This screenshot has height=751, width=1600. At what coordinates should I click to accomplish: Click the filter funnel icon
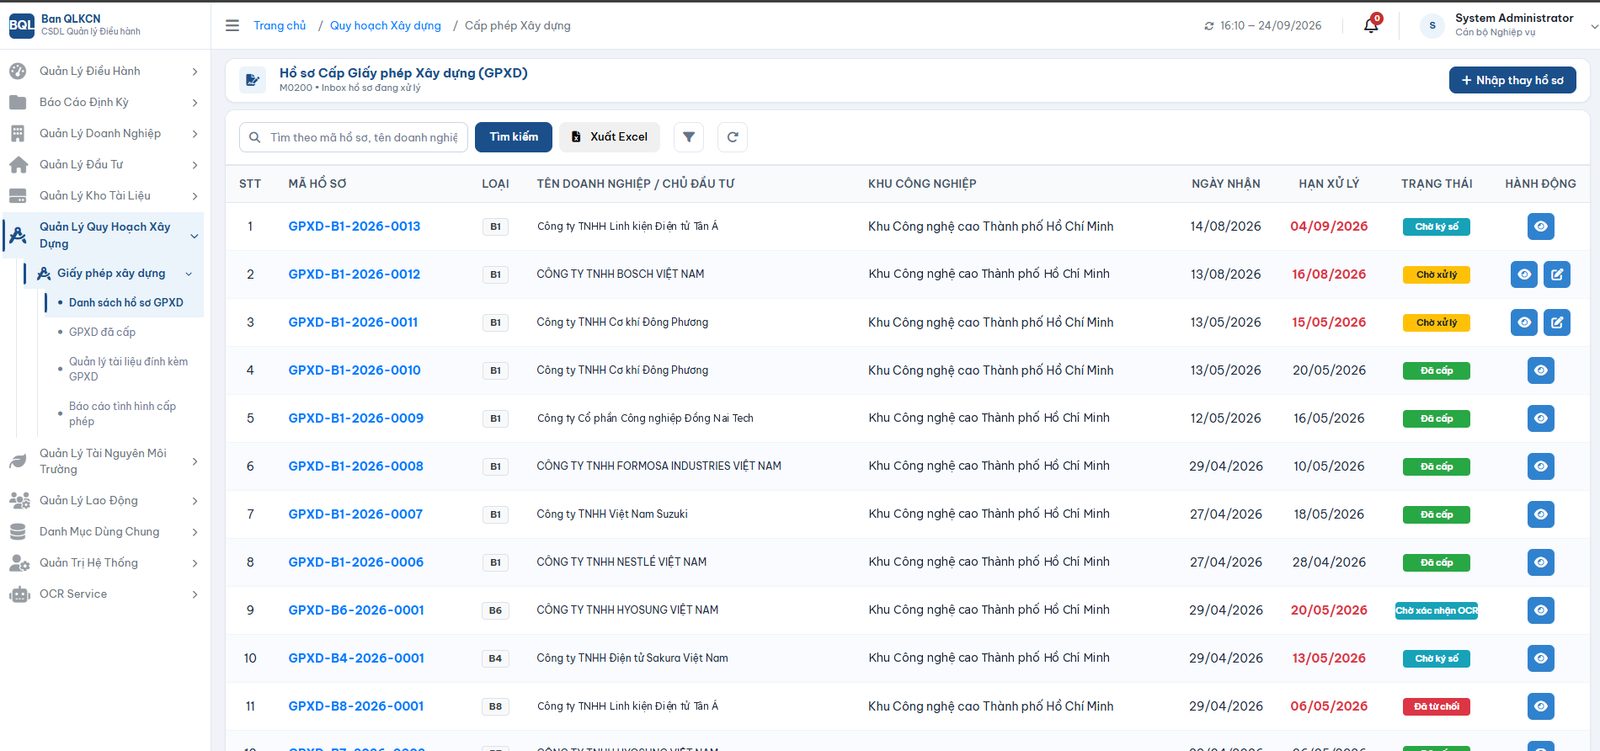coord(689,137)
